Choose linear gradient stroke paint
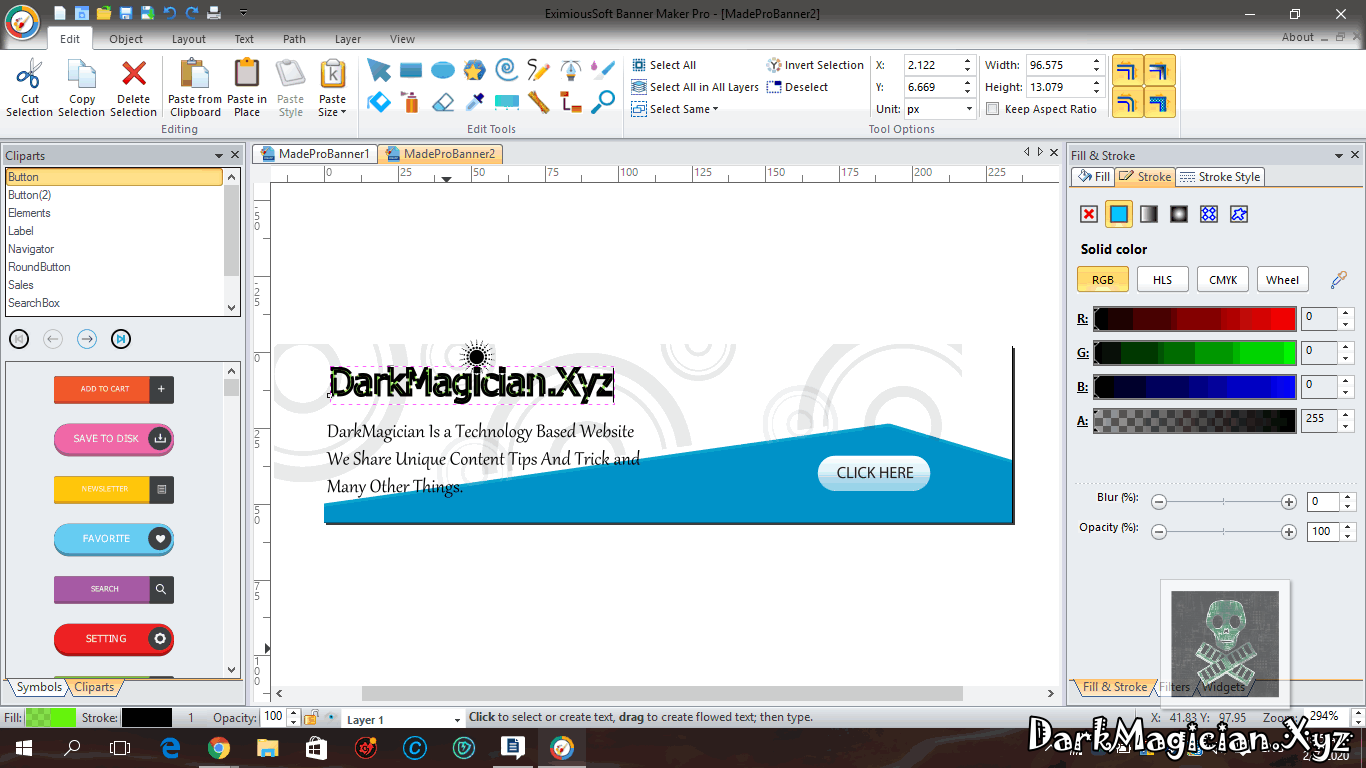1366x768 pixels. [x=1149, y=214]
